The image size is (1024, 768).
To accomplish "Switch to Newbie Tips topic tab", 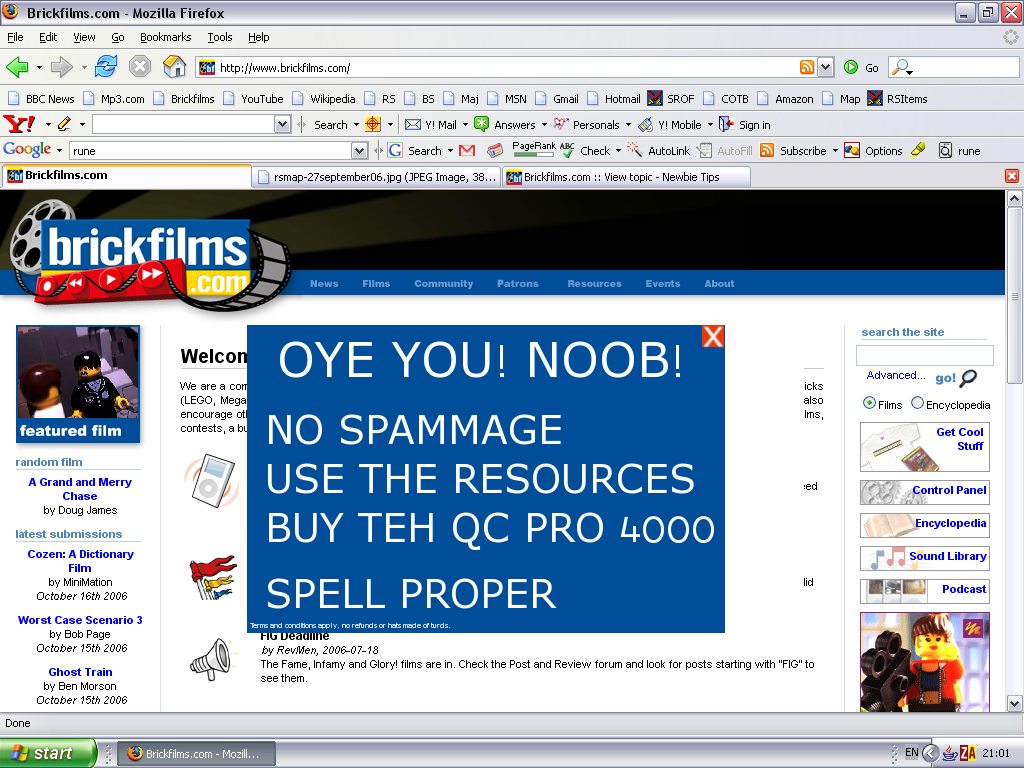I will pos(626,177).
